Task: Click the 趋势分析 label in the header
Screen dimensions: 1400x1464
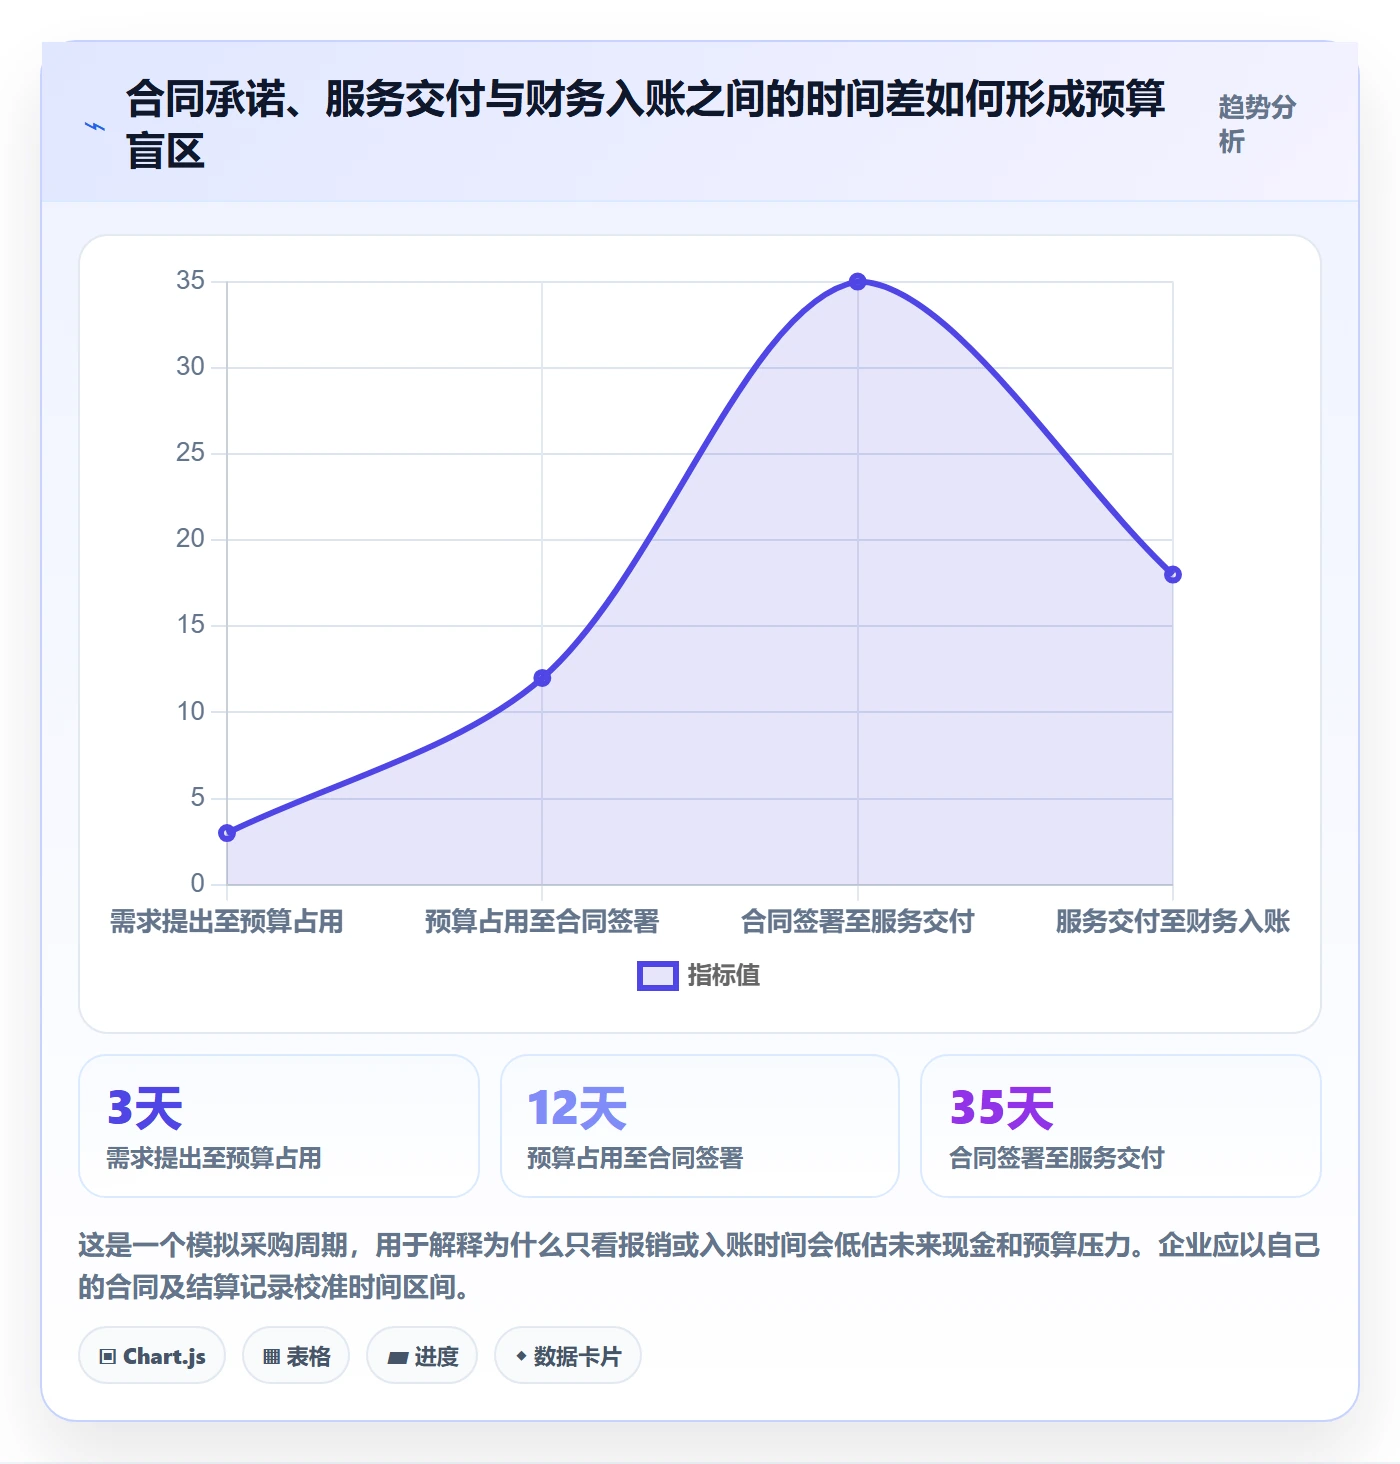Action: coord(1257,124)
